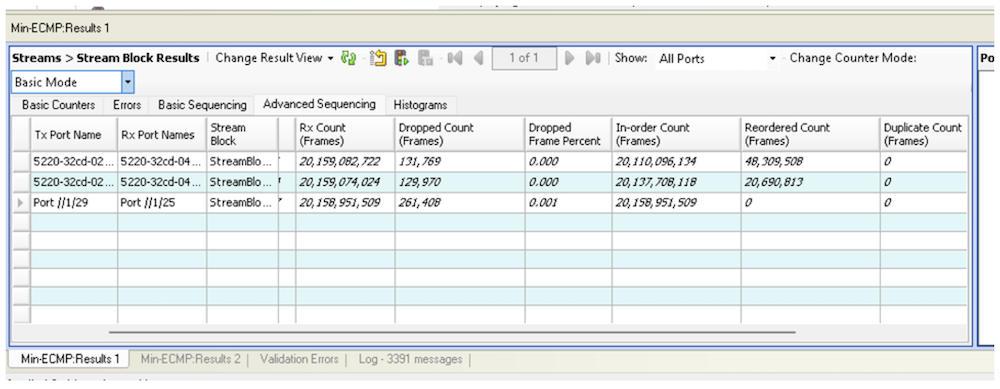This screenshot has height=389, width=1000.
Task: Select Advanced Sequencing tab
Action: point(320,104)
